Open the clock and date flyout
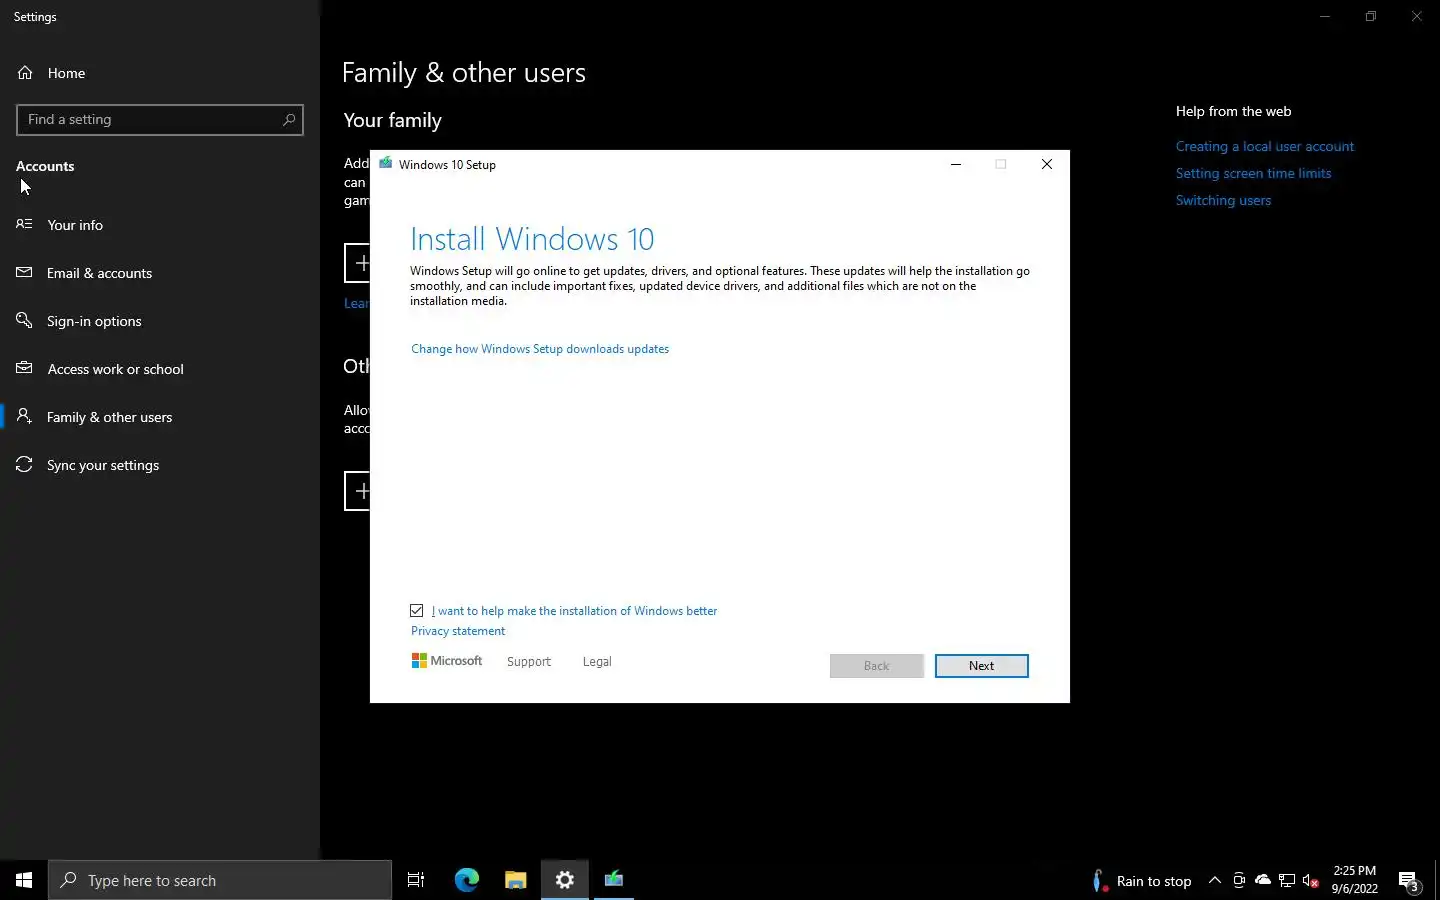The image size is (1440, 900). point(1355,880)
